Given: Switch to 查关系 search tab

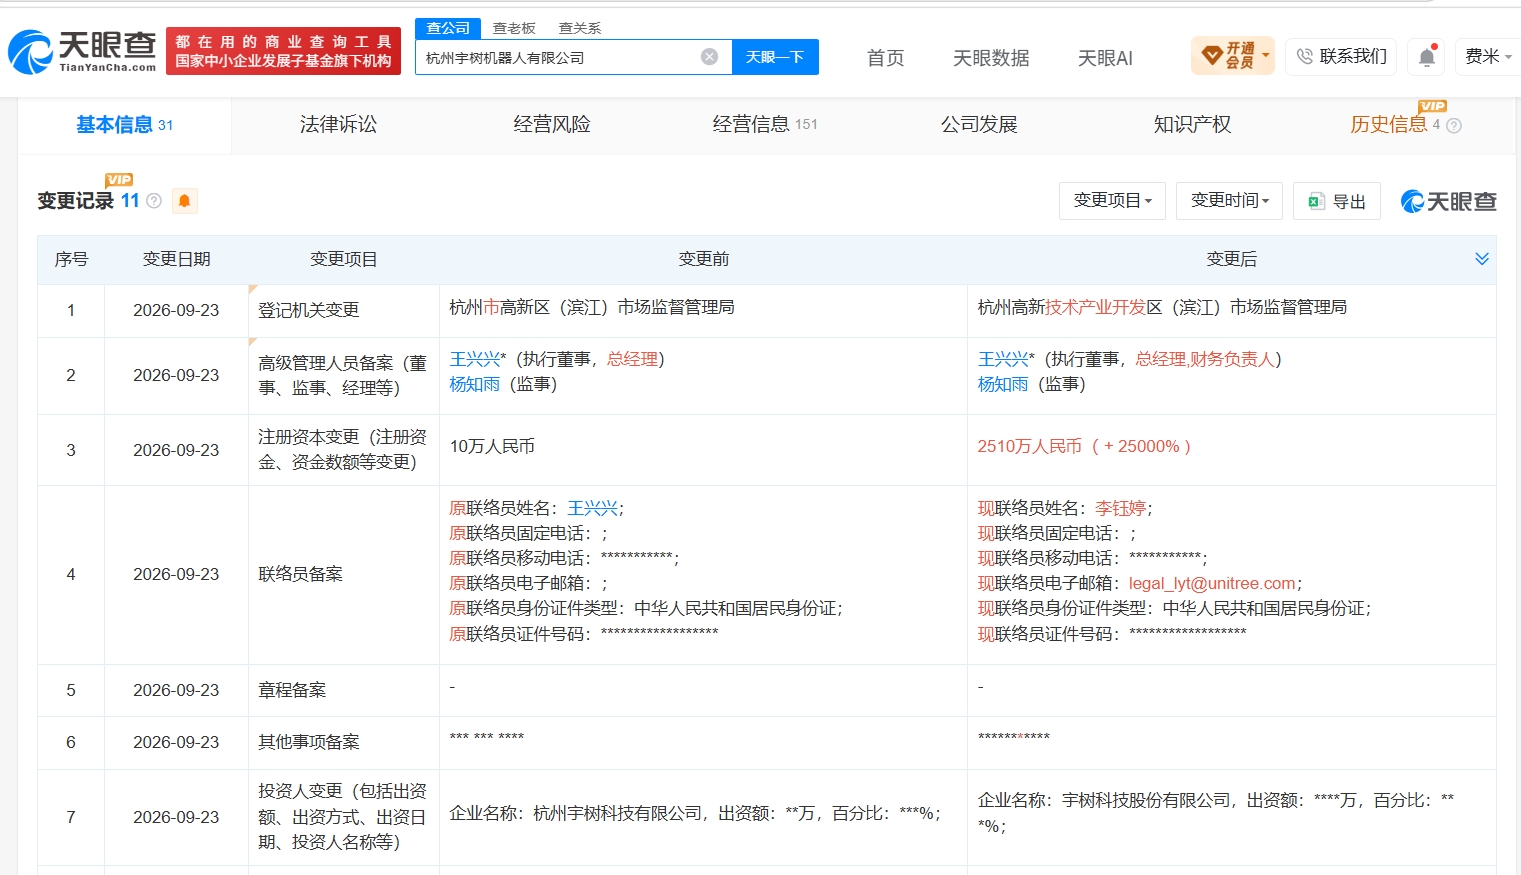Looking at the screenshot, I should pyautogui.click(x=580, y=28).
